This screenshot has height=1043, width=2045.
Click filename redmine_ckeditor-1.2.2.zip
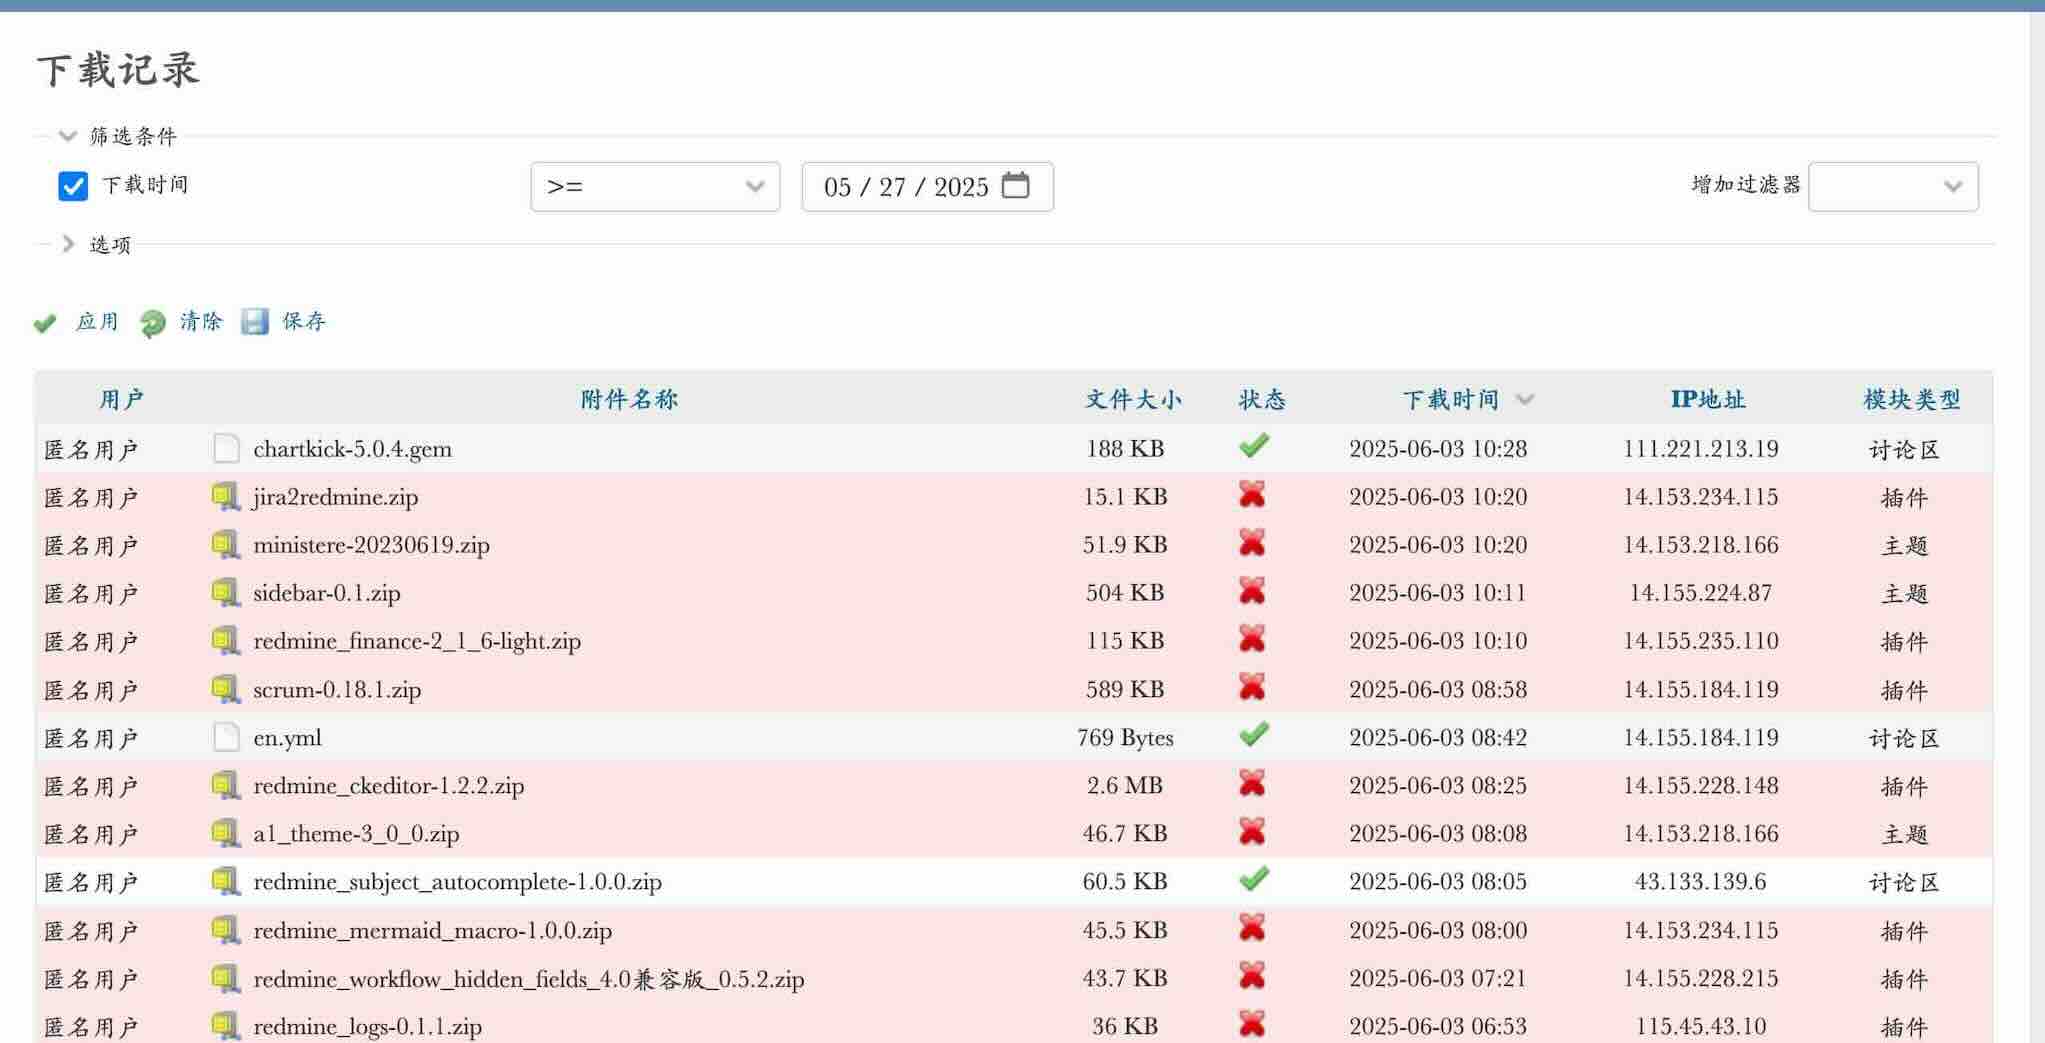[x=389, y=786]
